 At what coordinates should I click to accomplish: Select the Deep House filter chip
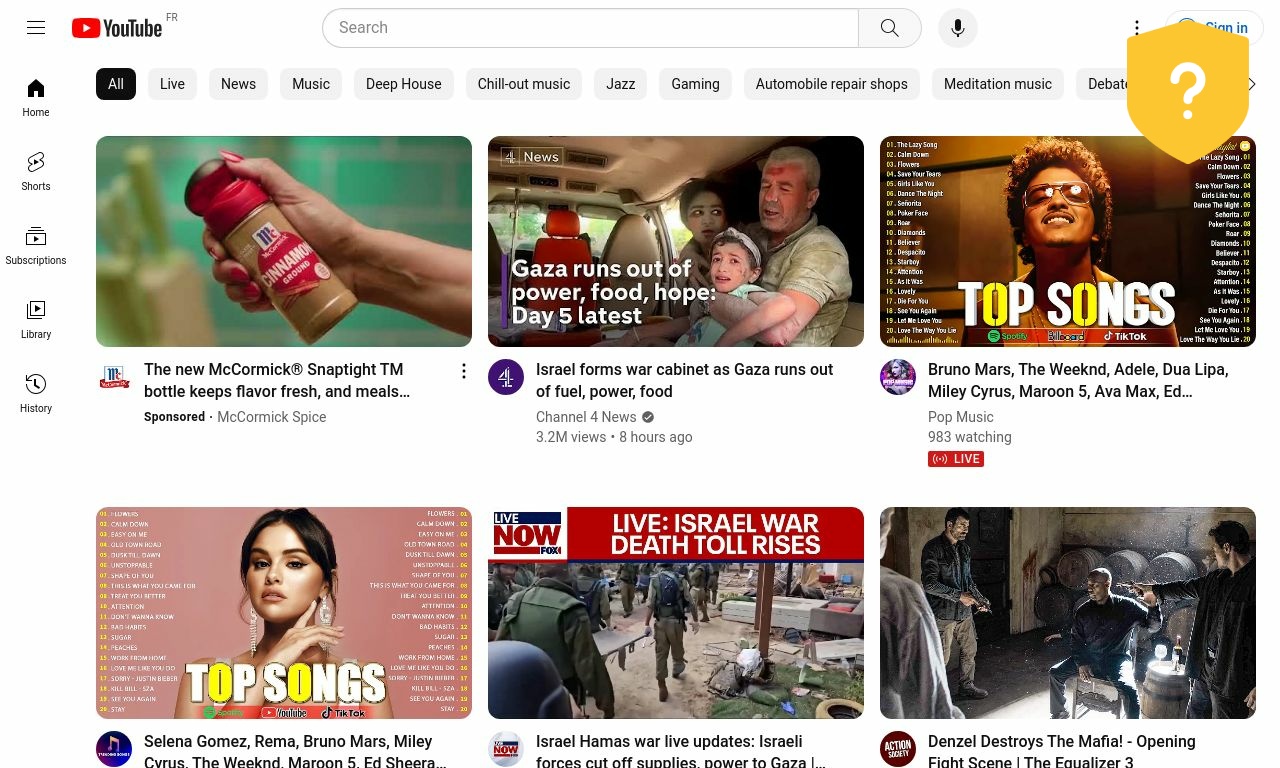pyautogui.click(x=404, y=84)
